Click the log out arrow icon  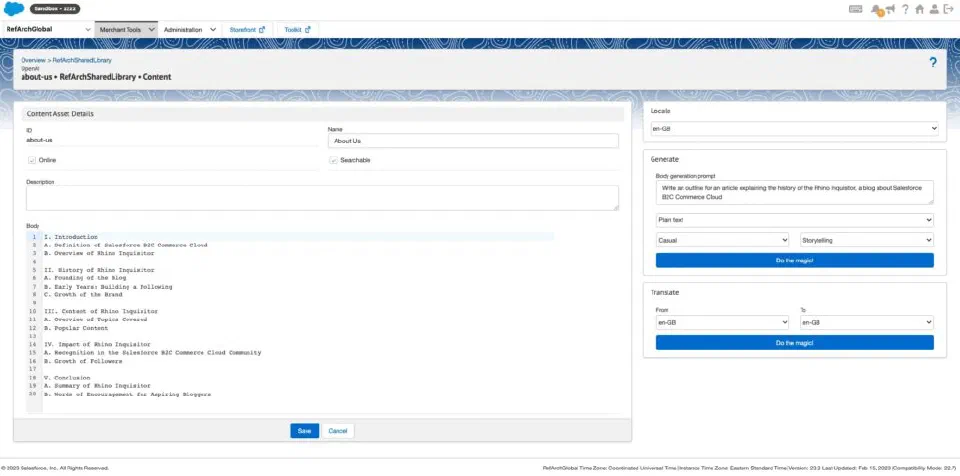(948, 9)
